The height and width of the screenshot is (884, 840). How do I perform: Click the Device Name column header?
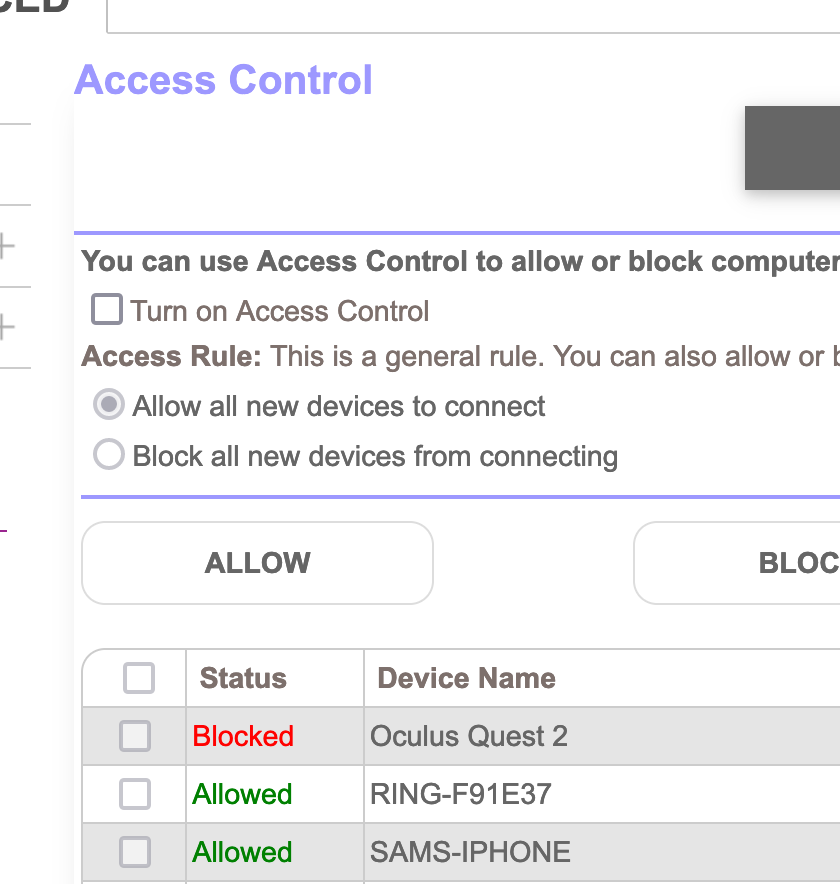point(466,678)
